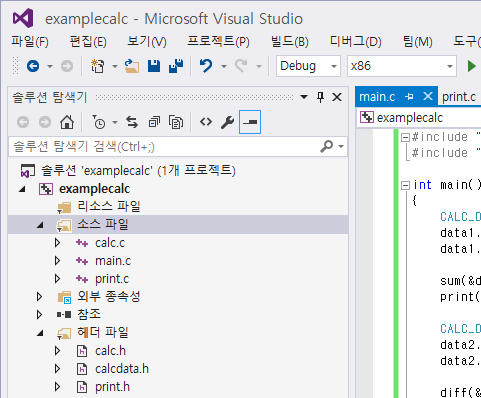Viewport: 481px width, 398px height.
Task: Collapse the 소스 파일 folder
Action: coord(40,225)
